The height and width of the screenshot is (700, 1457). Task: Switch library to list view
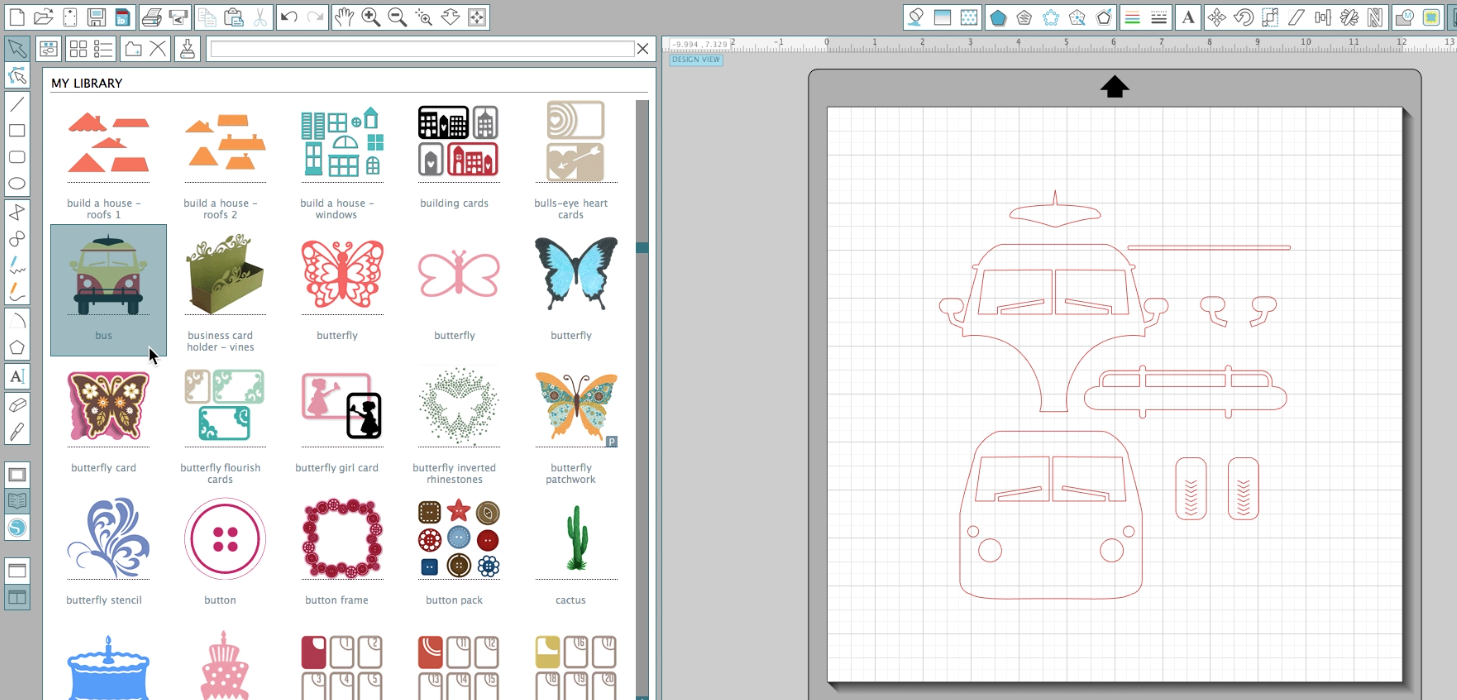103,48
